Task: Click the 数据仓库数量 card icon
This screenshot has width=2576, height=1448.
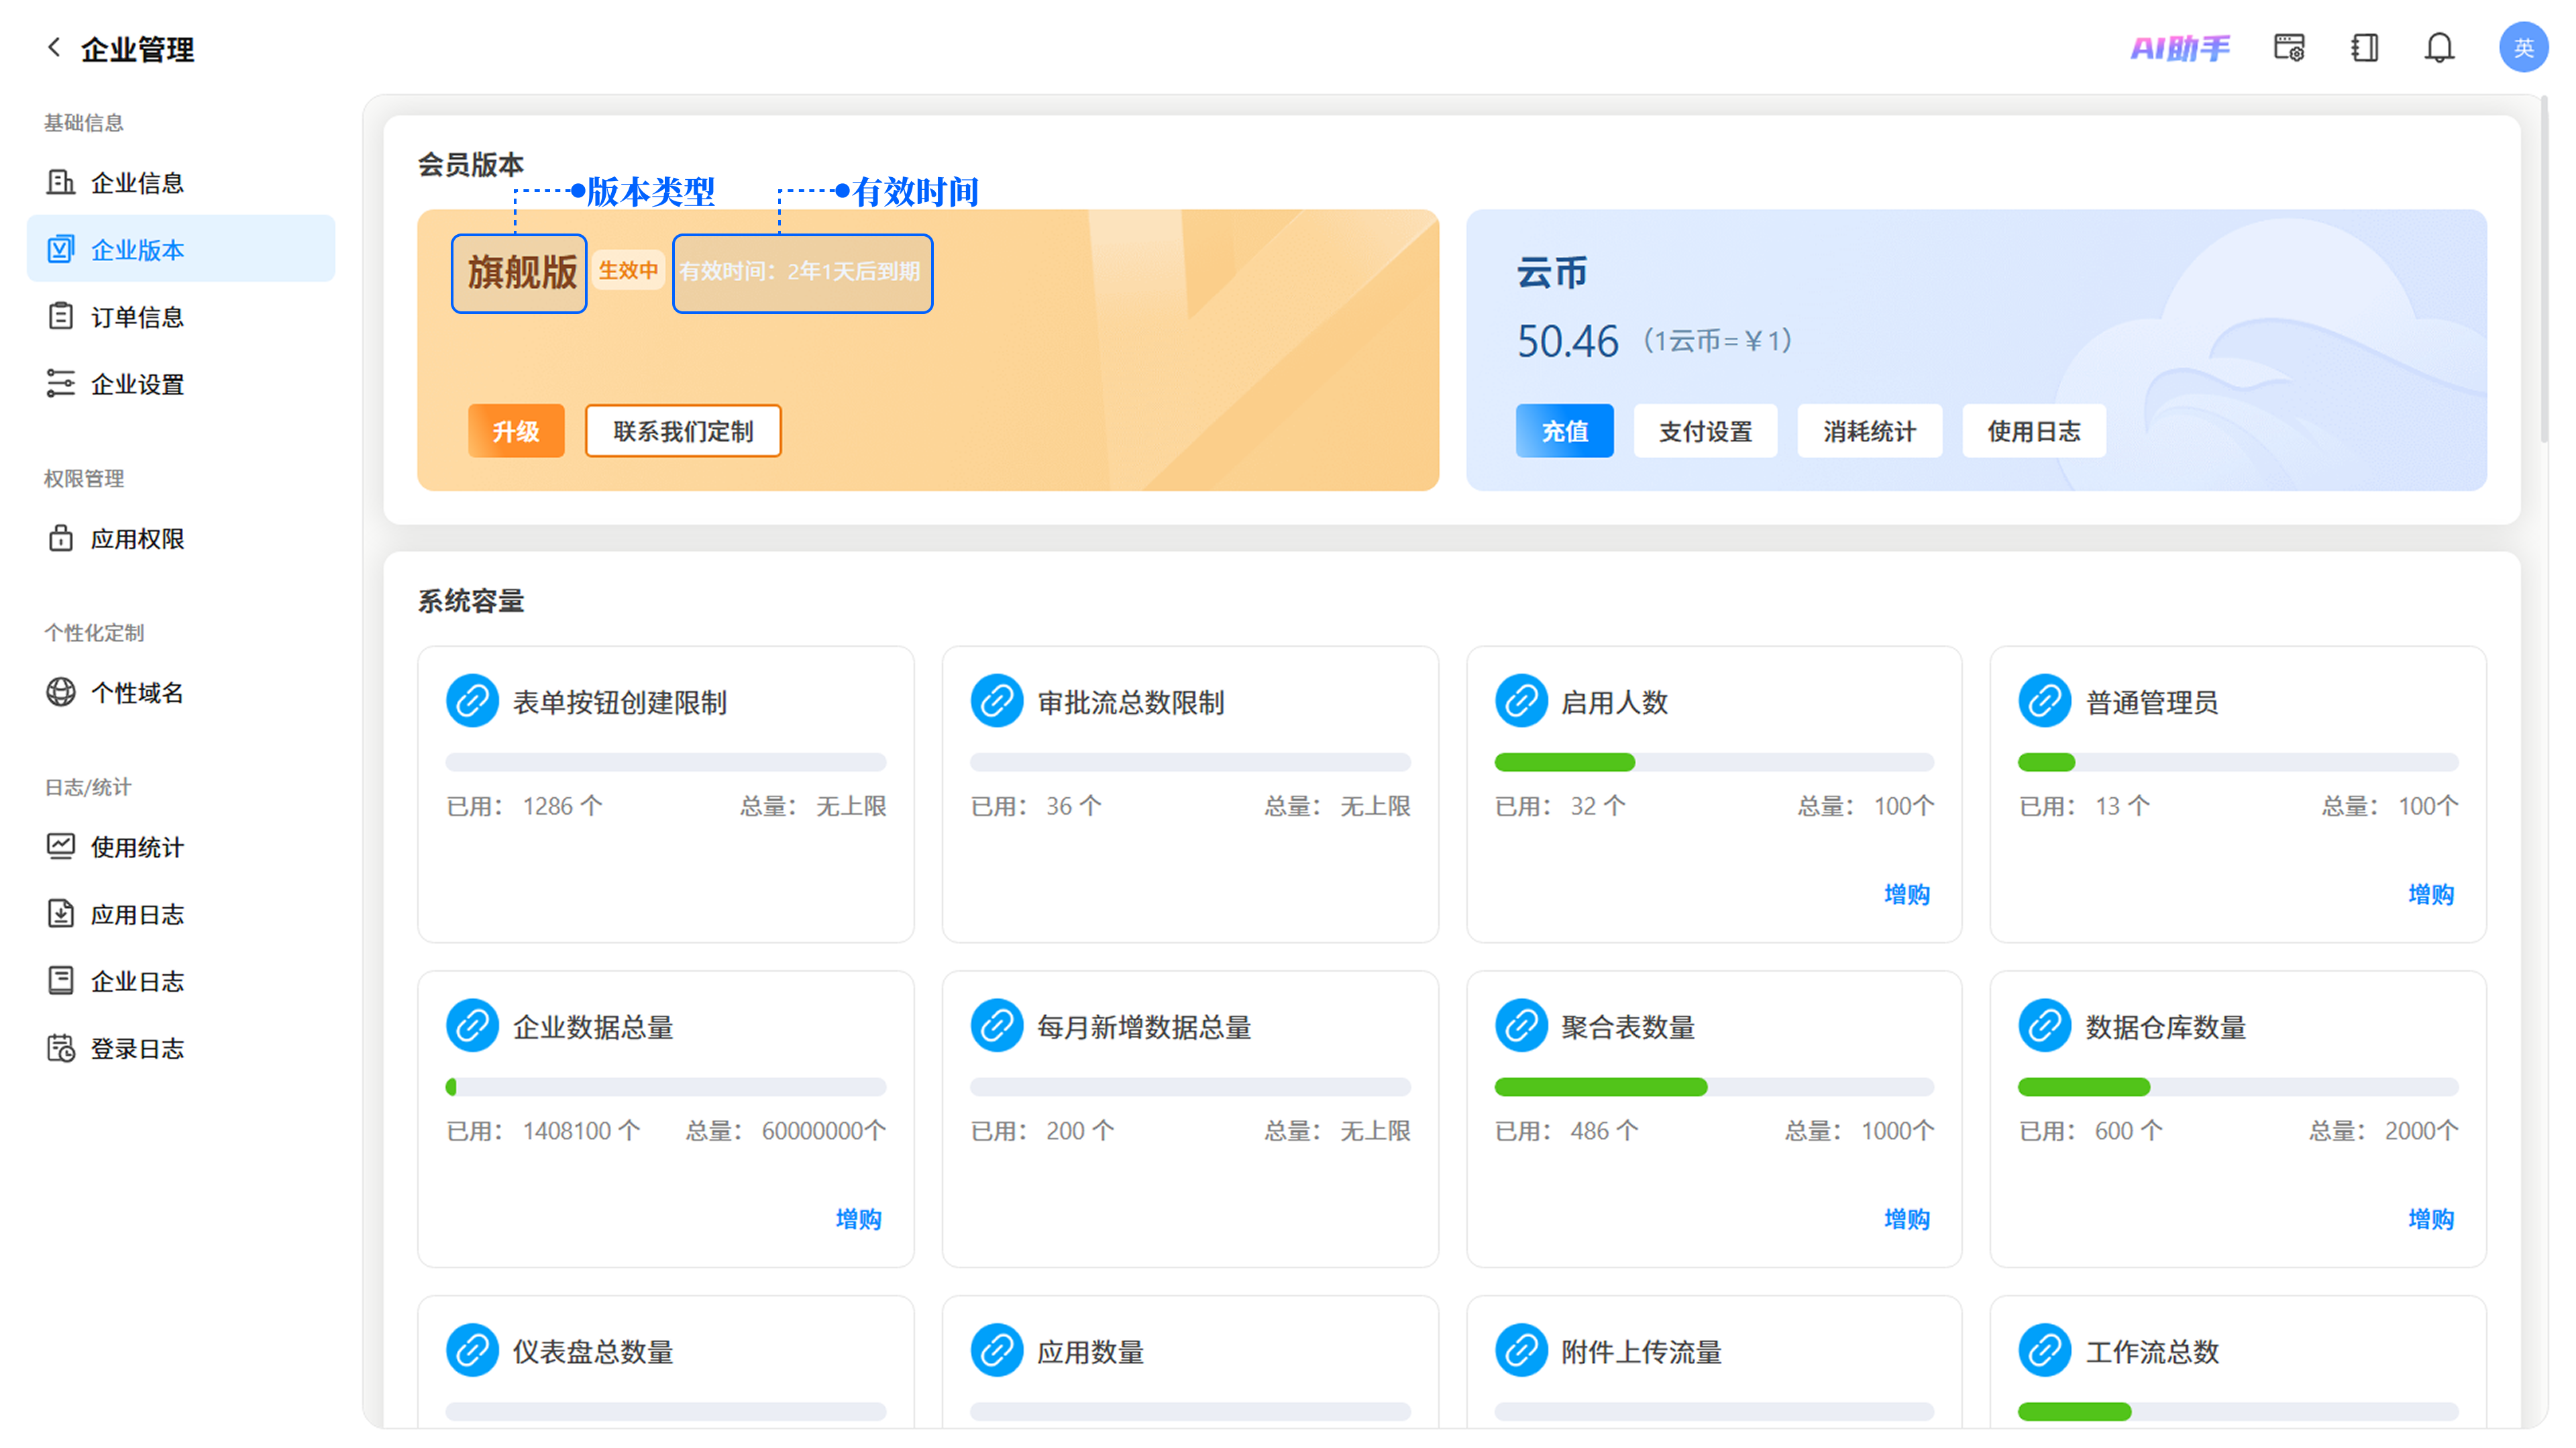Action: [x=2044, y=1026]
